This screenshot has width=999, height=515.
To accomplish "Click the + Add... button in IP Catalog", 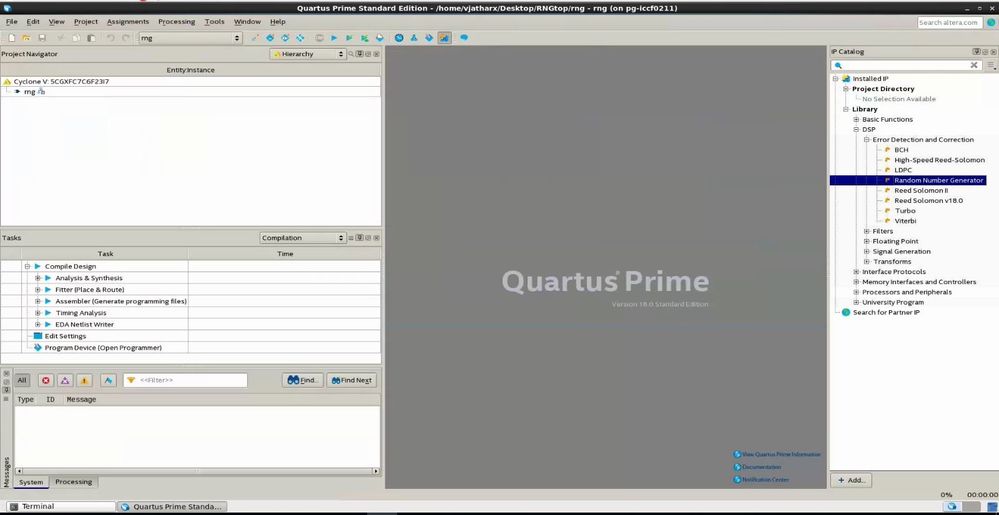I will click(x=851, y=480).
